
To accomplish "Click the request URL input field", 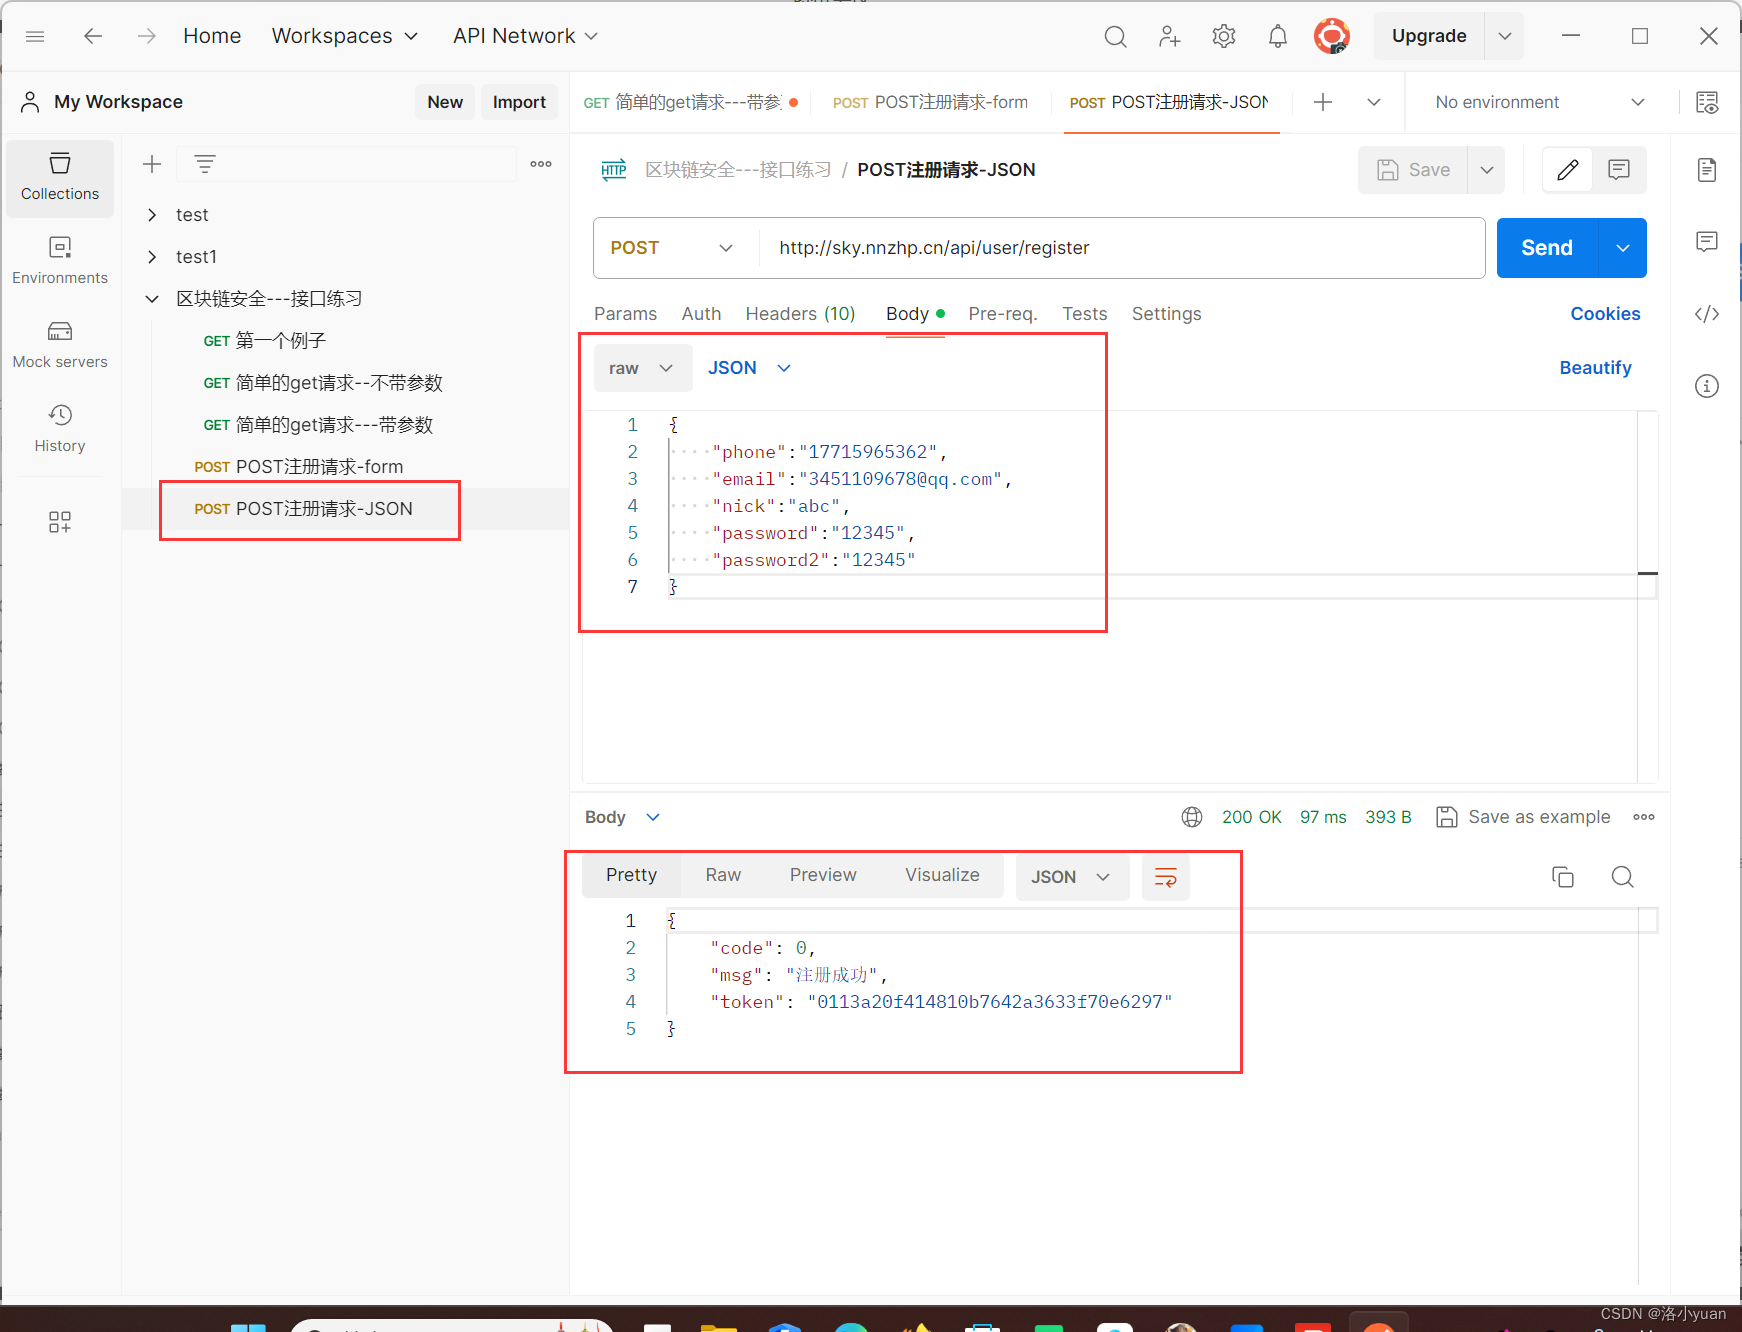I will click(1122, 248).
